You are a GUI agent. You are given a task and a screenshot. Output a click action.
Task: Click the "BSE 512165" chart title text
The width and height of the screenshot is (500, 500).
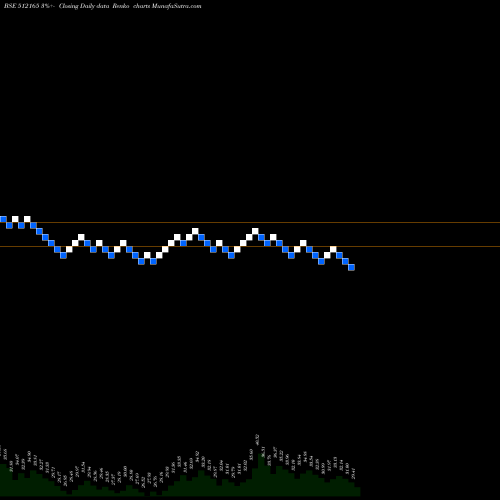22,6
